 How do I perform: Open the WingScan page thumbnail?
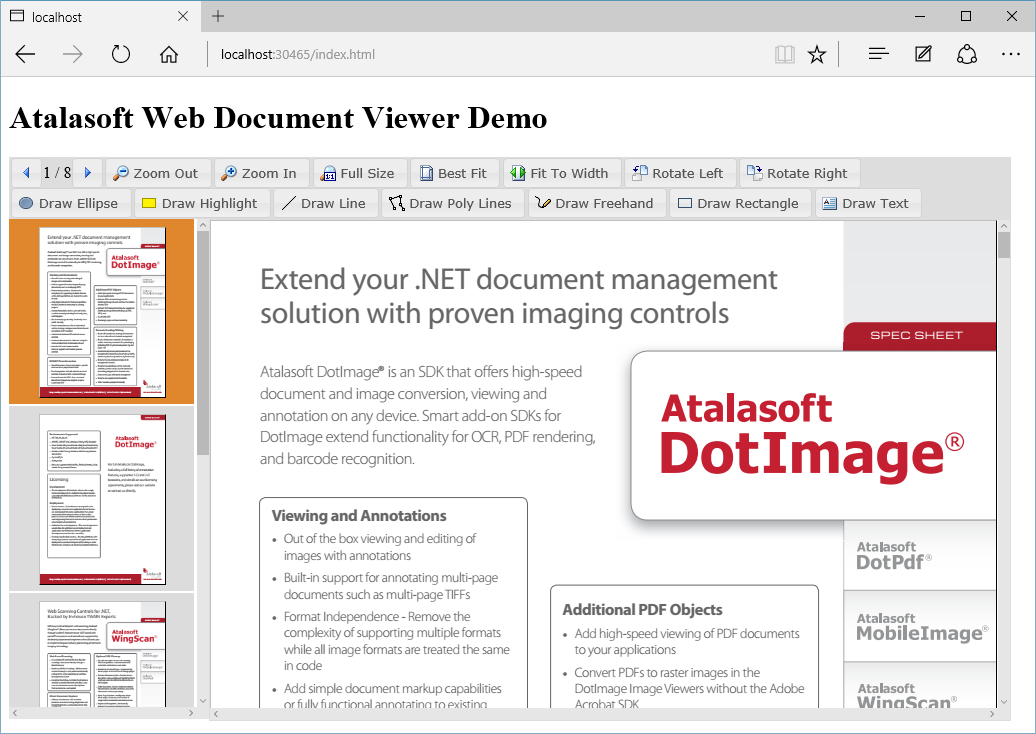pos(102,653)
